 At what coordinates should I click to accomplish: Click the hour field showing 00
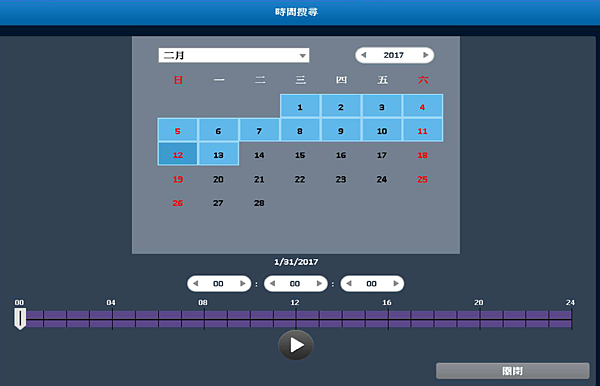click(x=218, y=283)
